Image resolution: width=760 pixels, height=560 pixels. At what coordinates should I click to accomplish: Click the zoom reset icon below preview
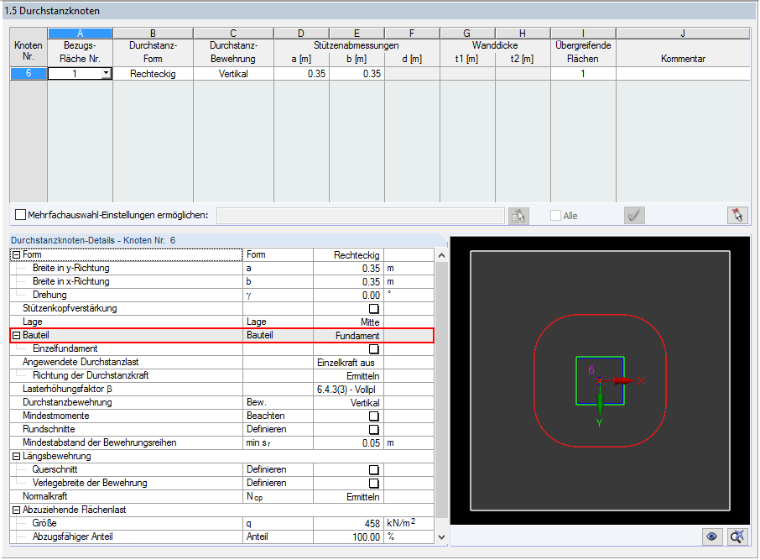[x=737, y=537]
